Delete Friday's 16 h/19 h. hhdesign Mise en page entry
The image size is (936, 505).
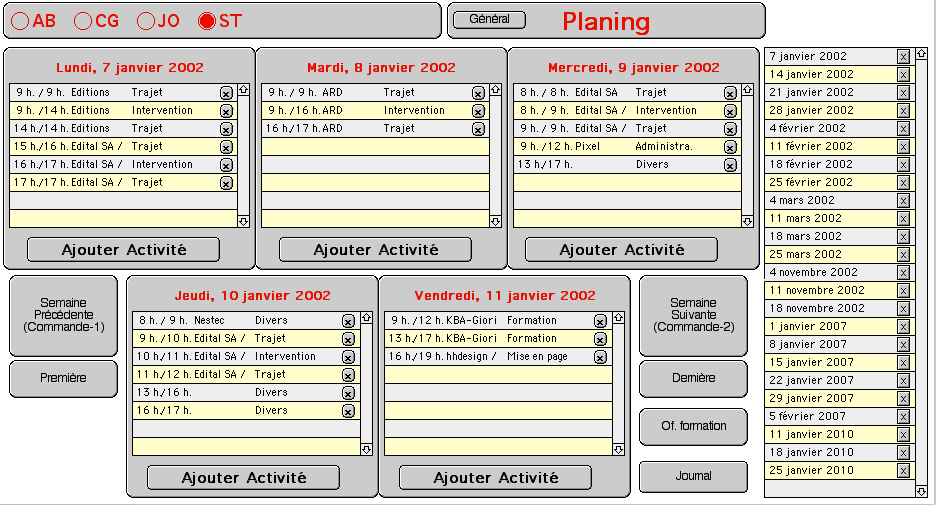pos(601,357)
